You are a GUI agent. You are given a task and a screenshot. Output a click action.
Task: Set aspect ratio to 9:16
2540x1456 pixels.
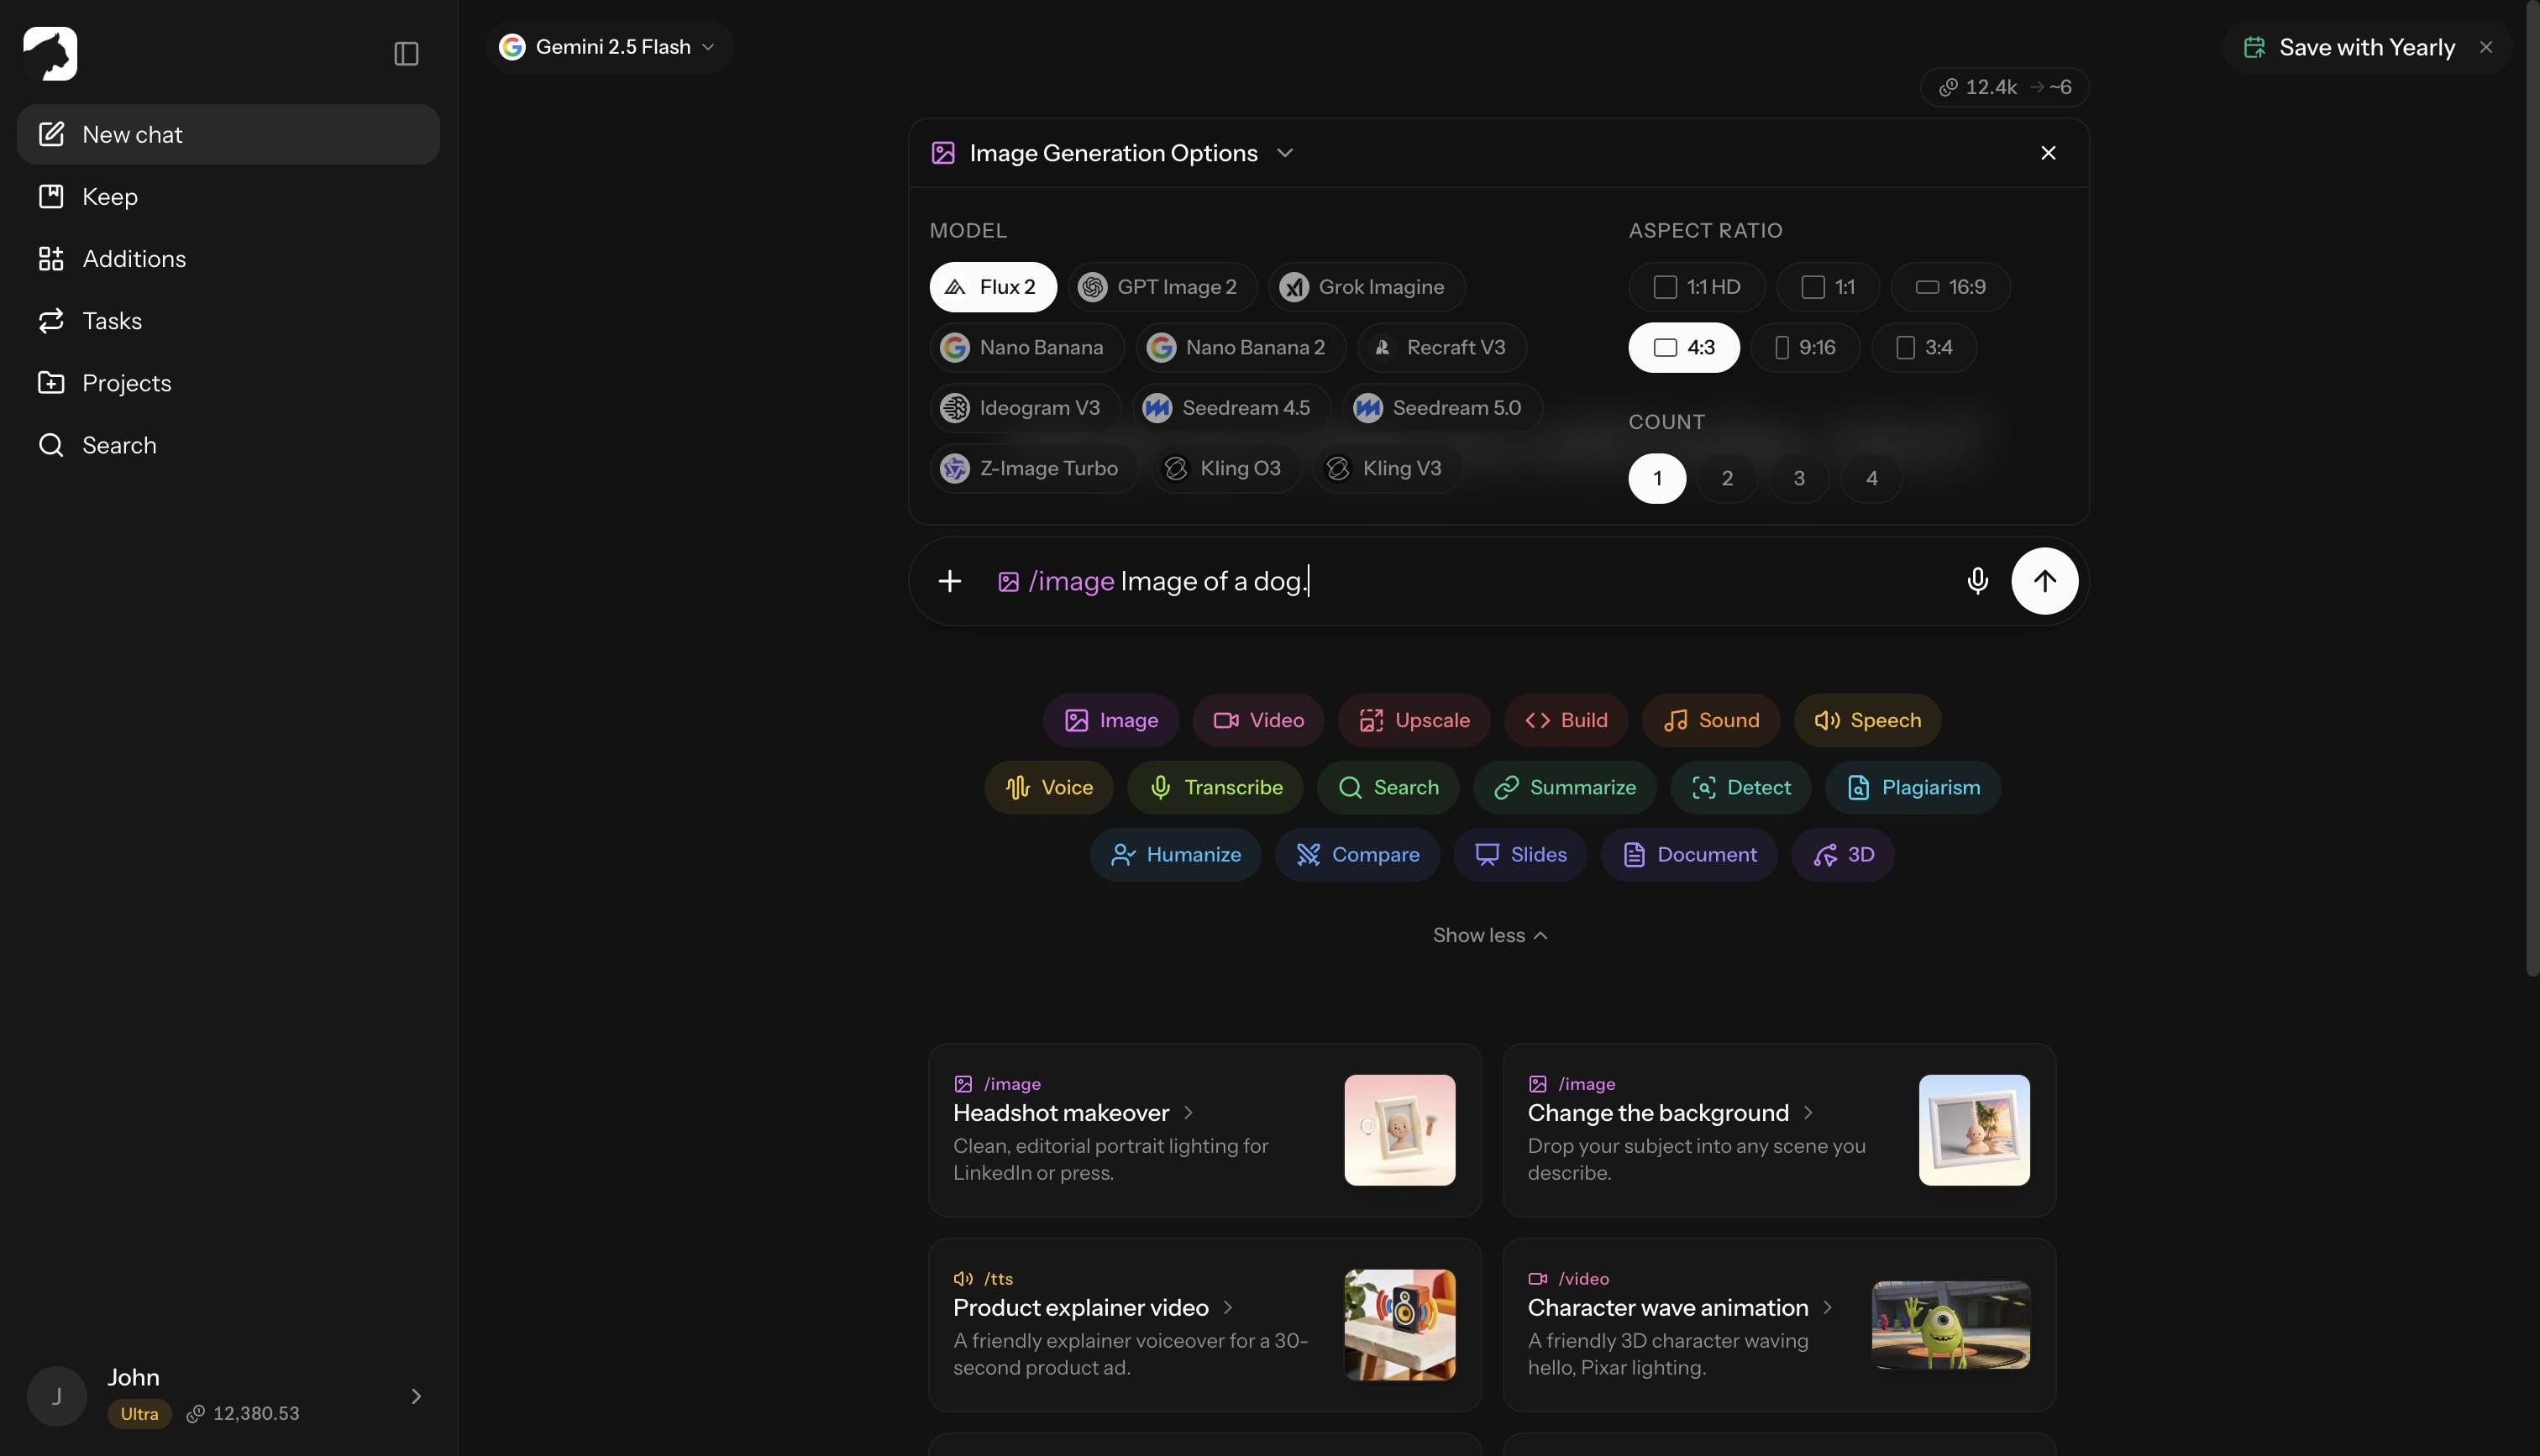(x=1805, y=347)
